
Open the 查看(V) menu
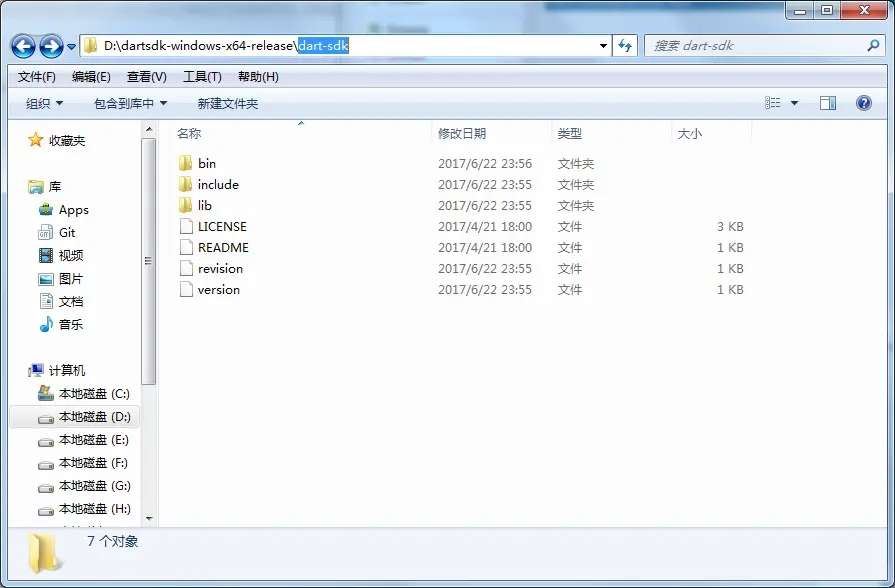pyautogui.click(x=147, y=76)
